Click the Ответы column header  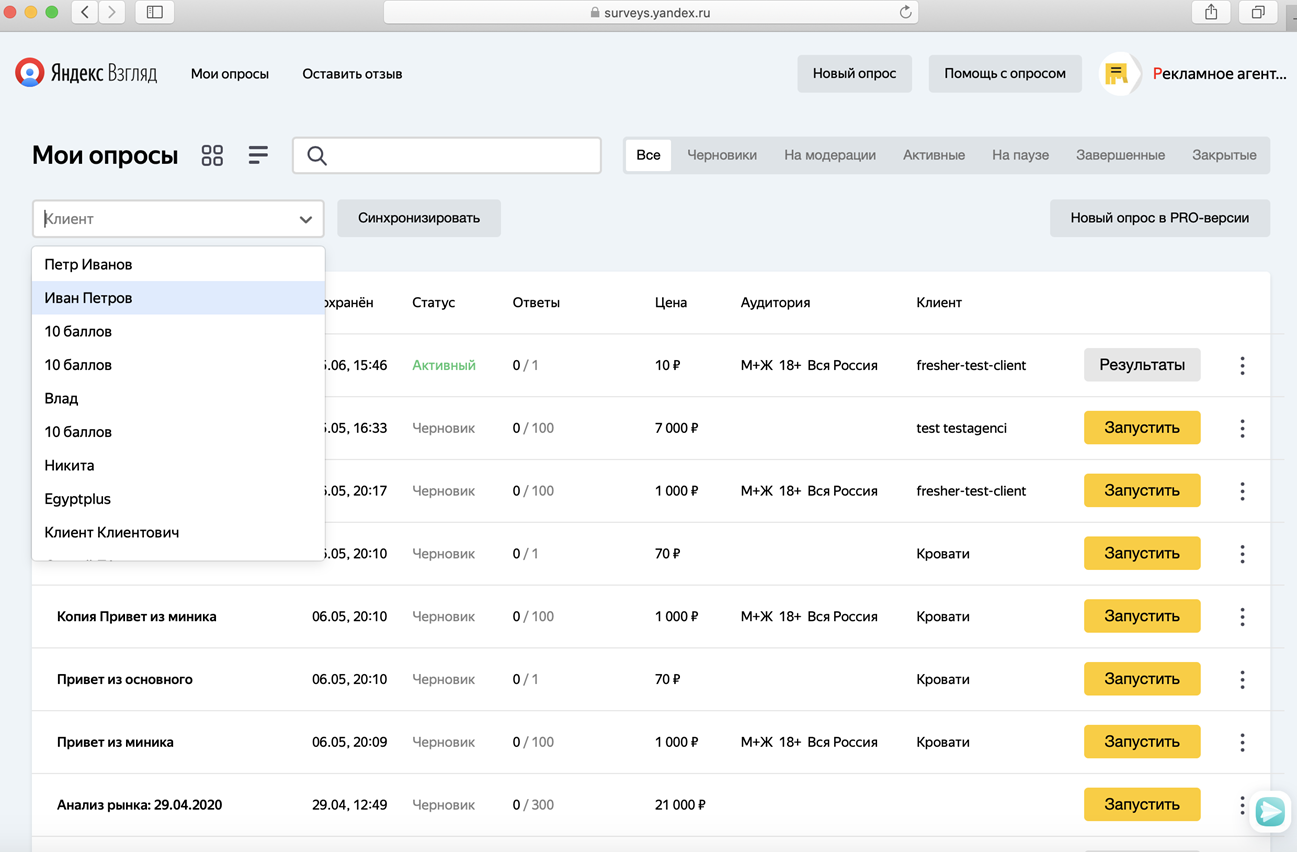click(x=536, y=302)
